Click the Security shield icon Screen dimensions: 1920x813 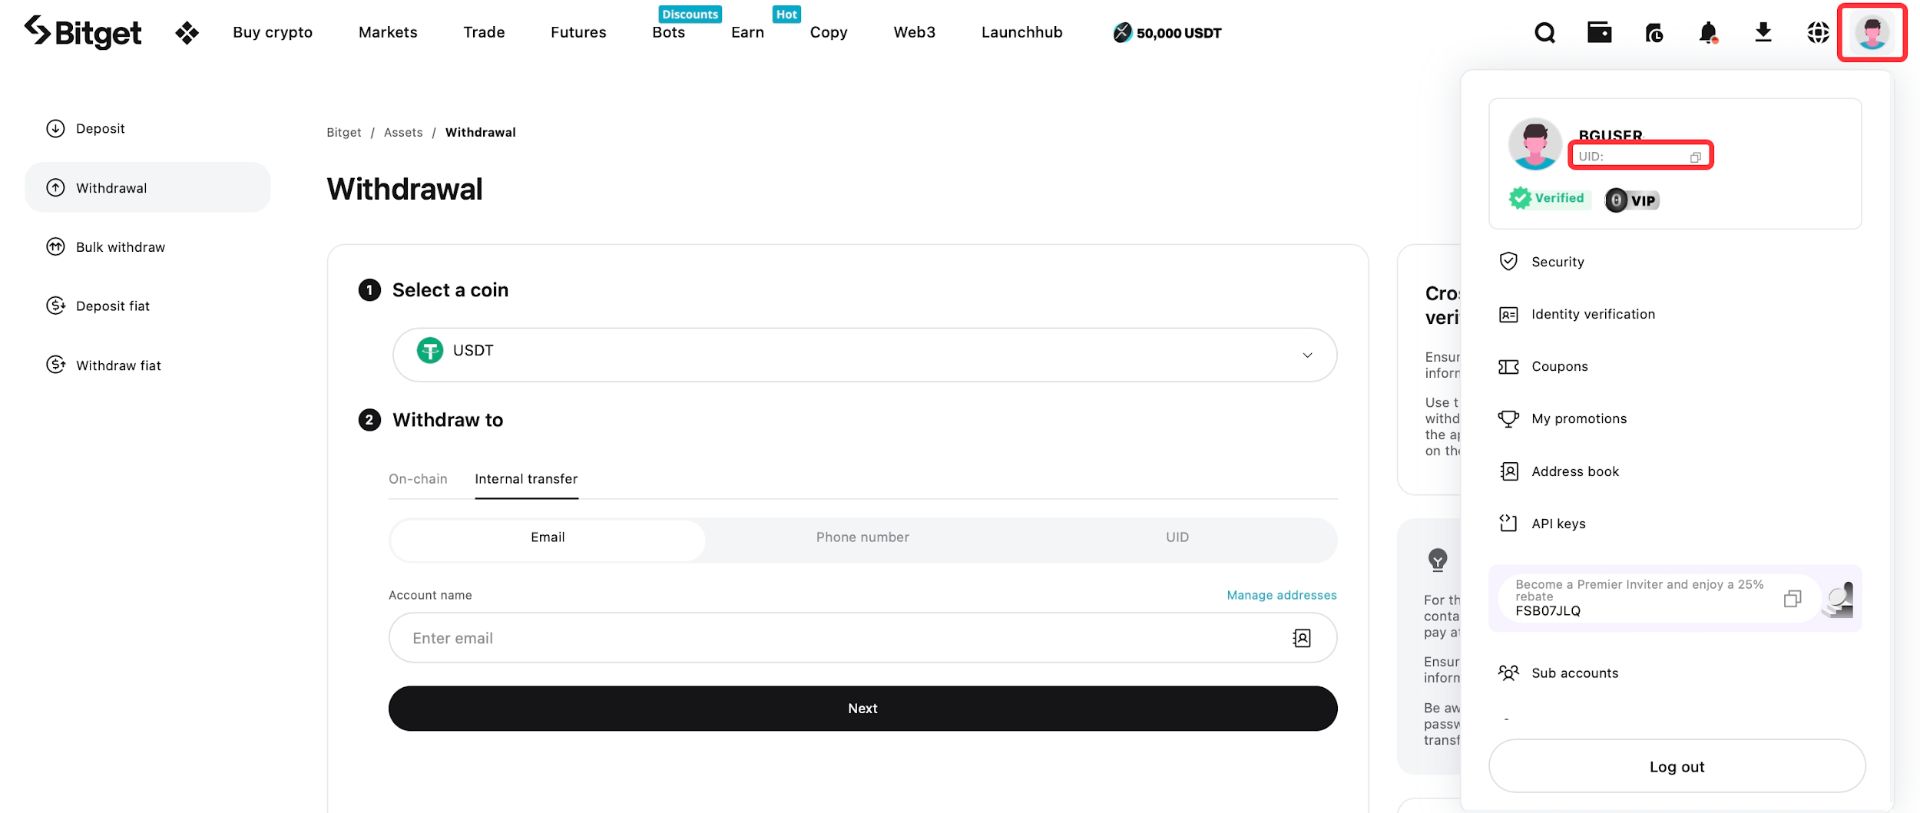[x=1508, y=262]
